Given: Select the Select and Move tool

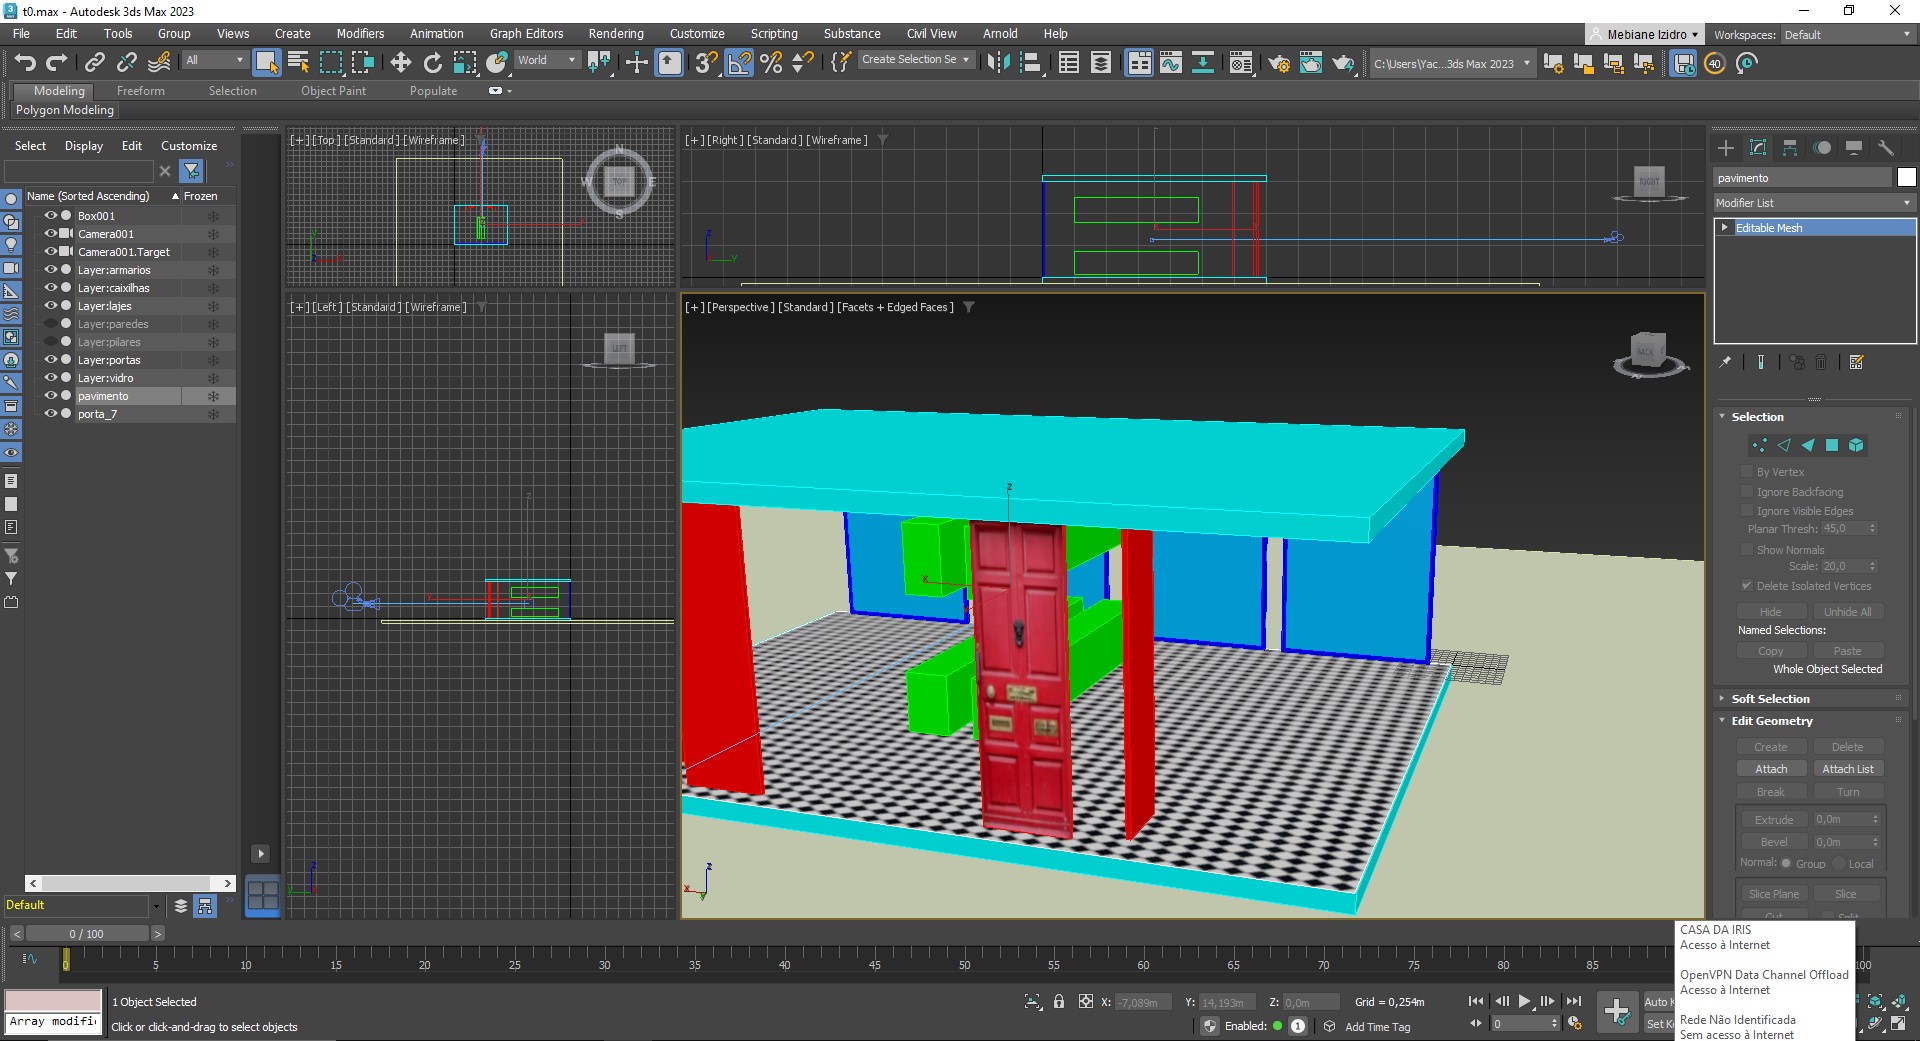Looking at the screenshot, I should point(400,63).
